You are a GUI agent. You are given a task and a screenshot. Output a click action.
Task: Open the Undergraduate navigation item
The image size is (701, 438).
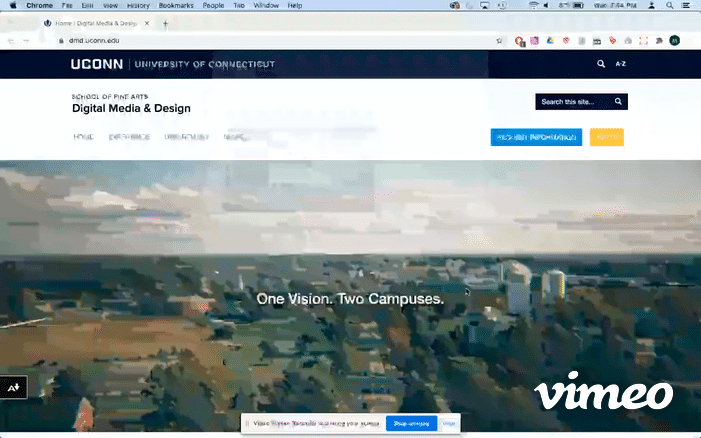click(186, 137)
